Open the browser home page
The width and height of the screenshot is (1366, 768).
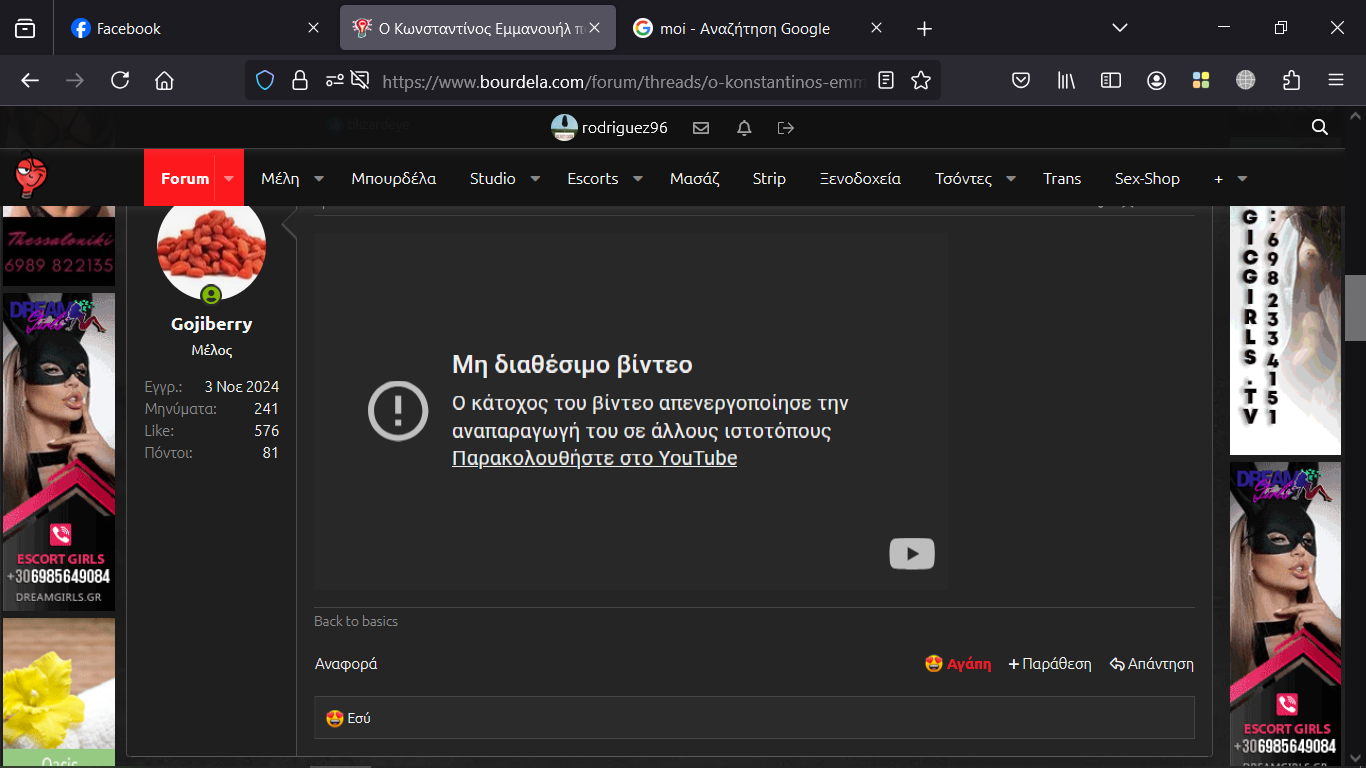tap(164, 81)
